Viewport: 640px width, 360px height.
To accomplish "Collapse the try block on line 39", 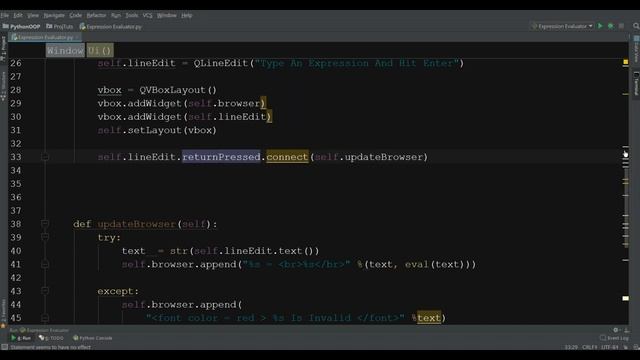I will pos(45,237).
